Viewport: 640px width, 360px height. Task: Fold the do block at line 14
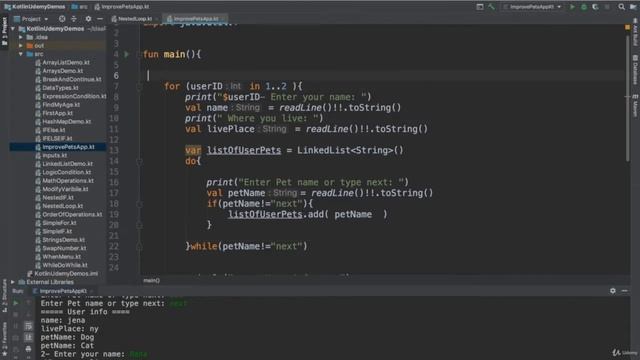click(x=139, y=161)
